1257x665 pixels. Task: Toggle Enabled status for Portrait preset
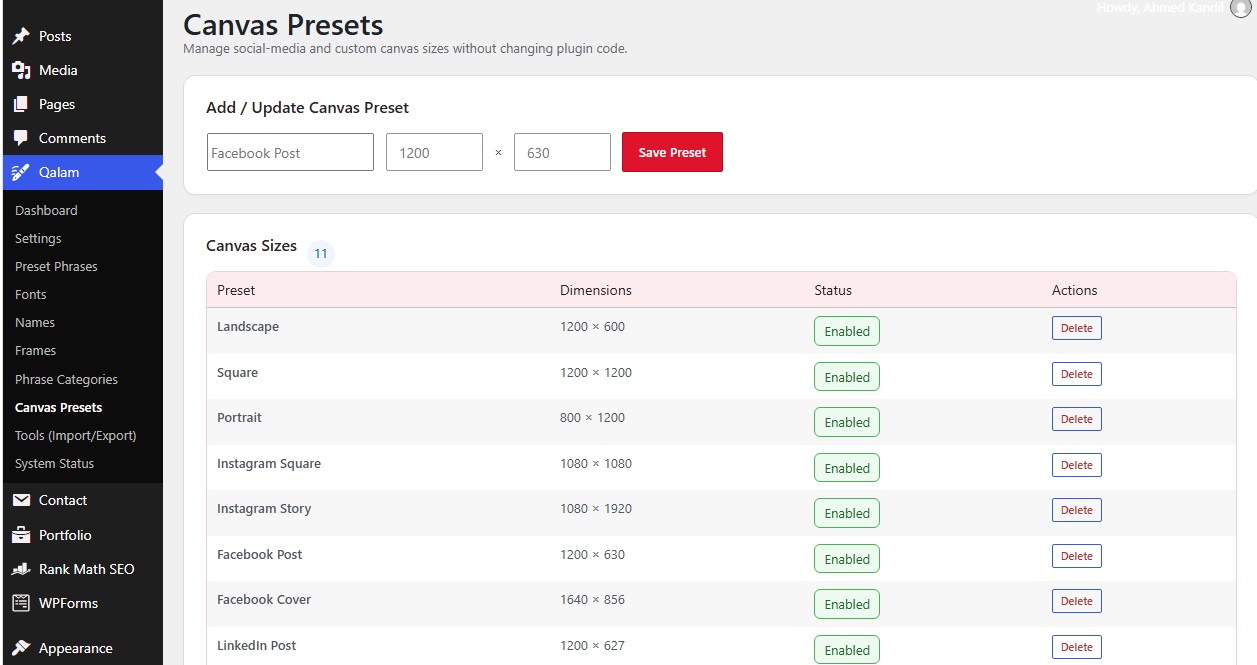coord(847,422)
